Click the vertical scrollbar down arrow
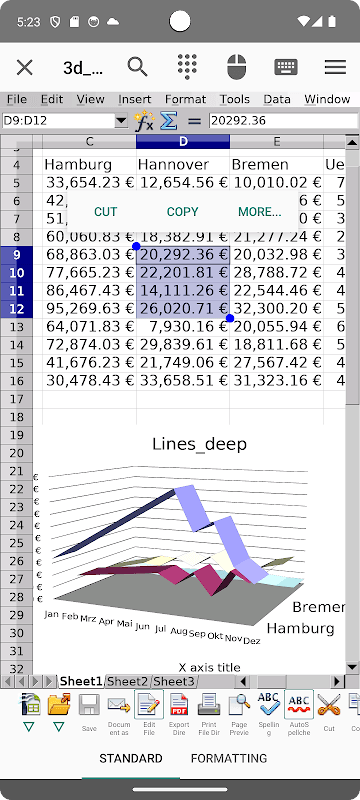 pyautogui.click(x=352, y=667)
